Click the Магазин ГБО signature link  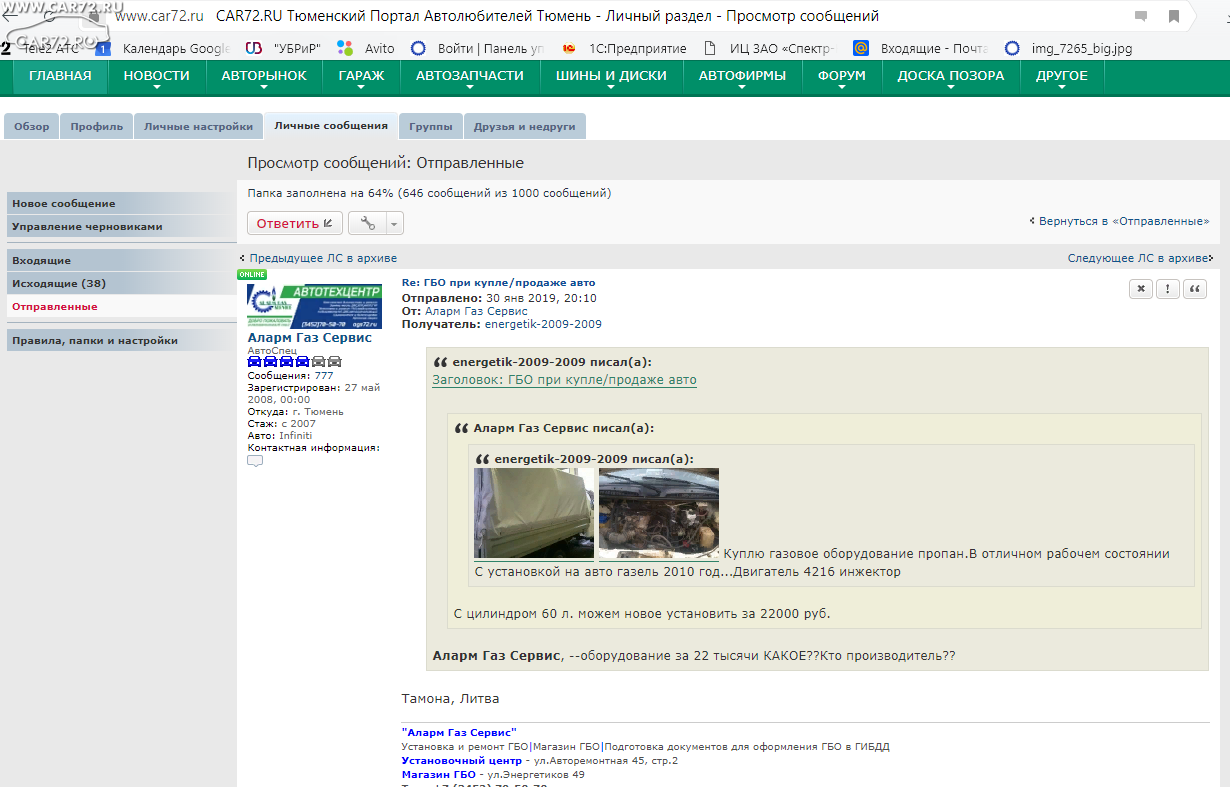(438, 775)
